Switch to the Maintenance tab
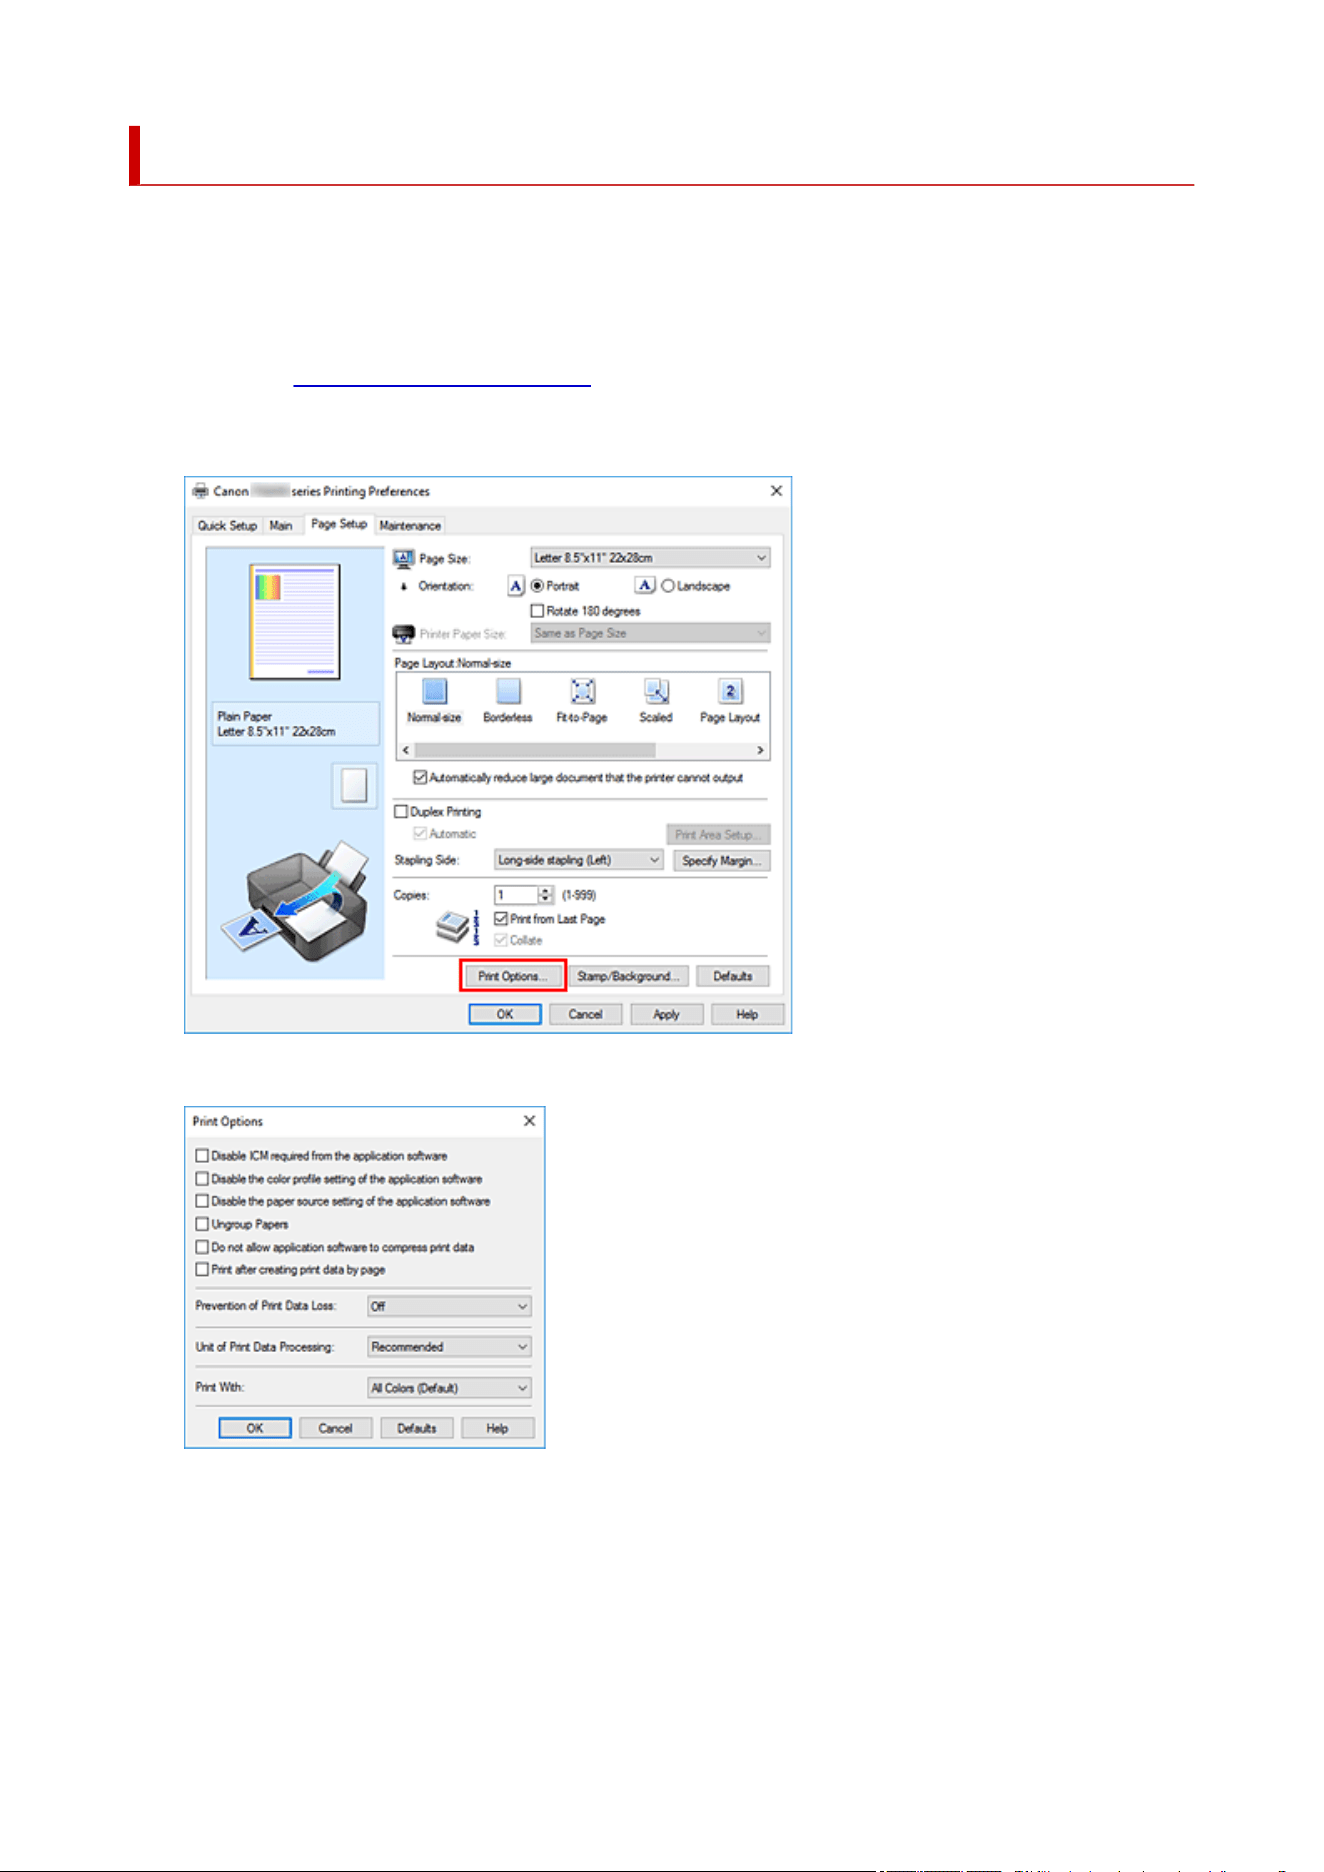 (410, 526)
